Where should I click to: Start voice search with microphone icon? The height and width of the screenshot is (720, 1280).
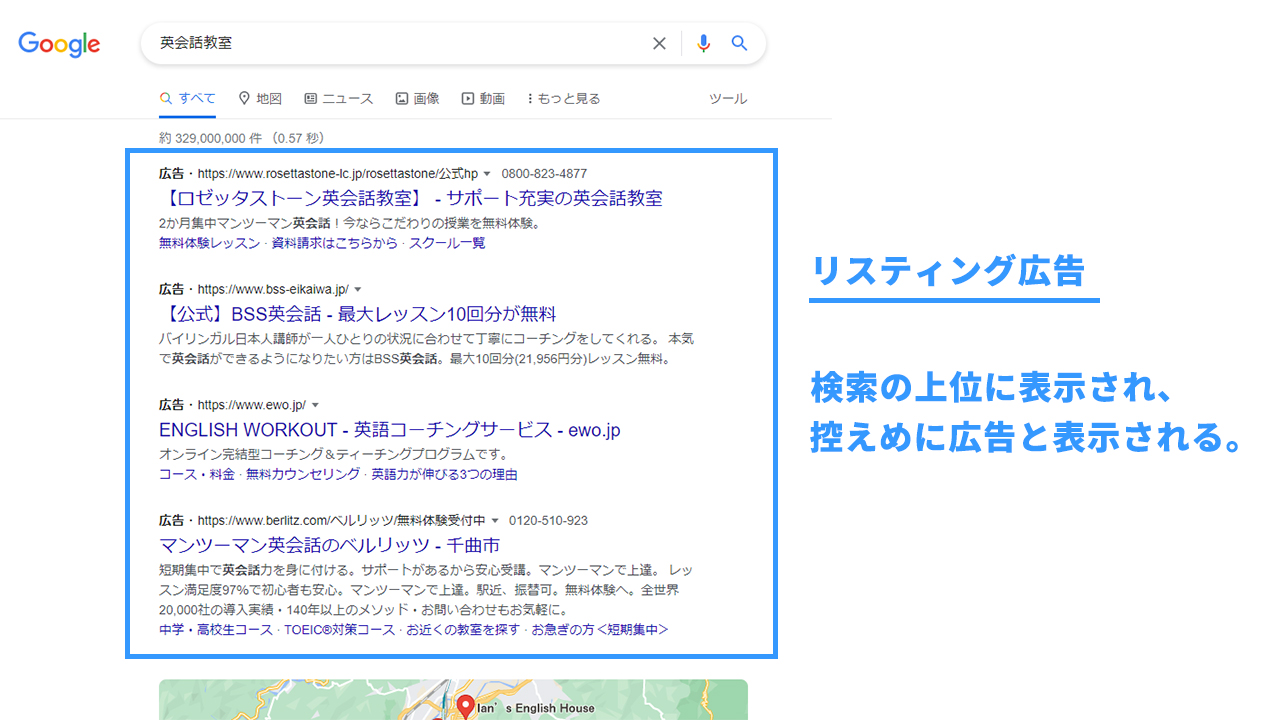(704, 43)
